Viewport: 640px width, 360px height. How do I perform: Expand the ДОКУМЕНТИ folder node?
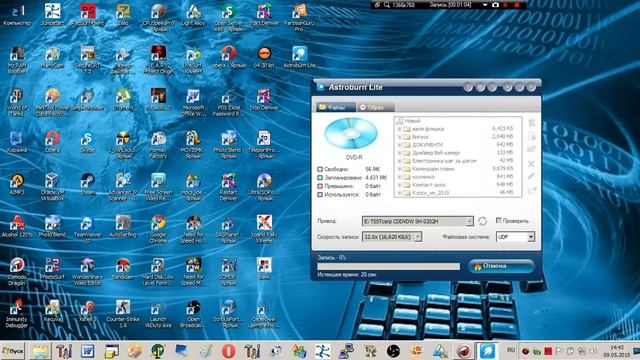click(x=399, y=144)
